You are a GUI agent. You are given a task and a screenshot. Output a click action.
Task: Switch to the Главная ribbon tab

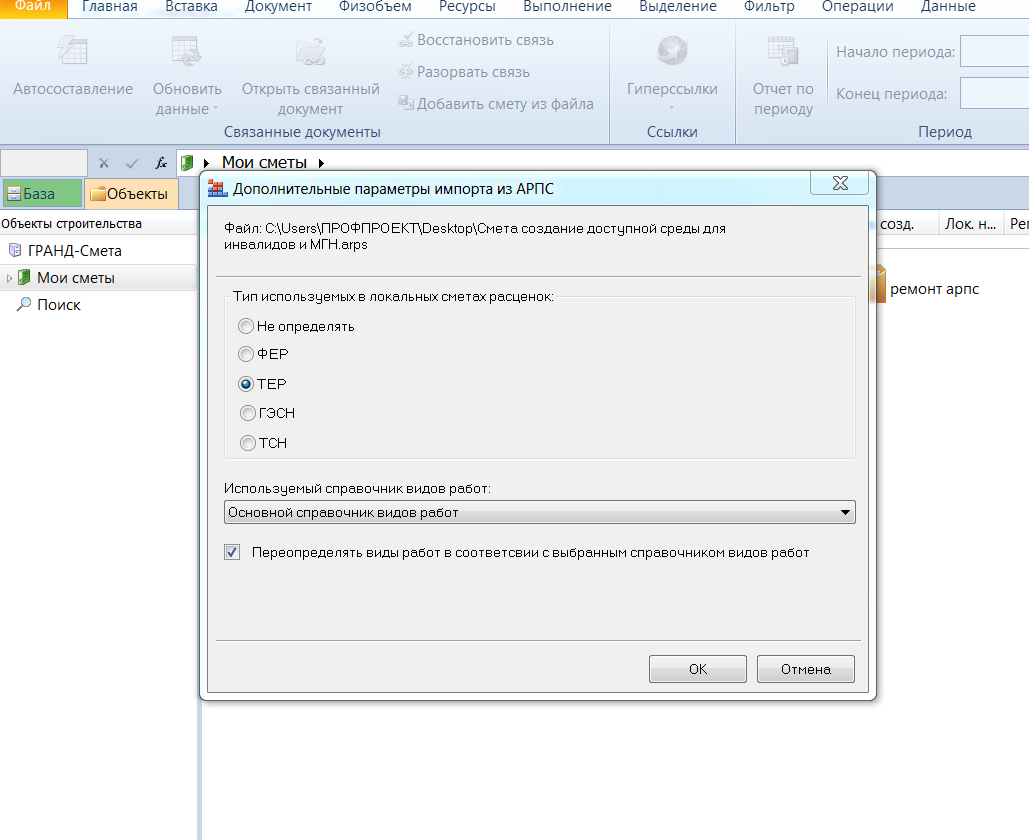(x=110, y=7)
